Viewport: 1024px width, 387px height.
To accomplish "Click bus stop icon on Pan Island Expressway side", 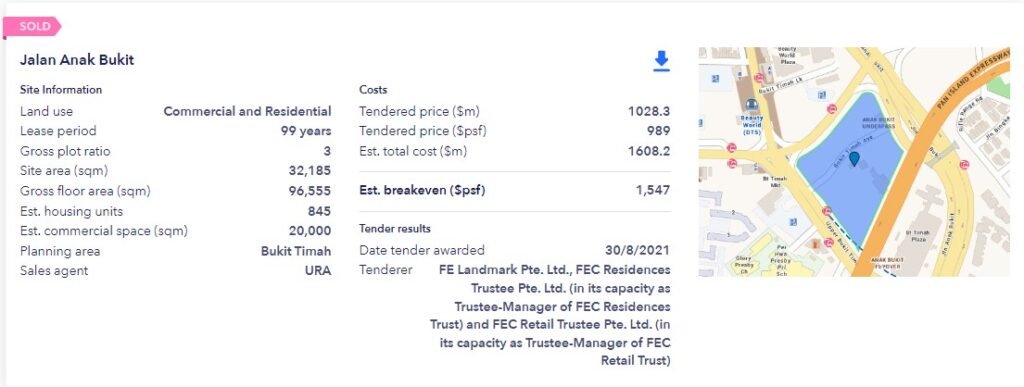I will tap(965, 164).
